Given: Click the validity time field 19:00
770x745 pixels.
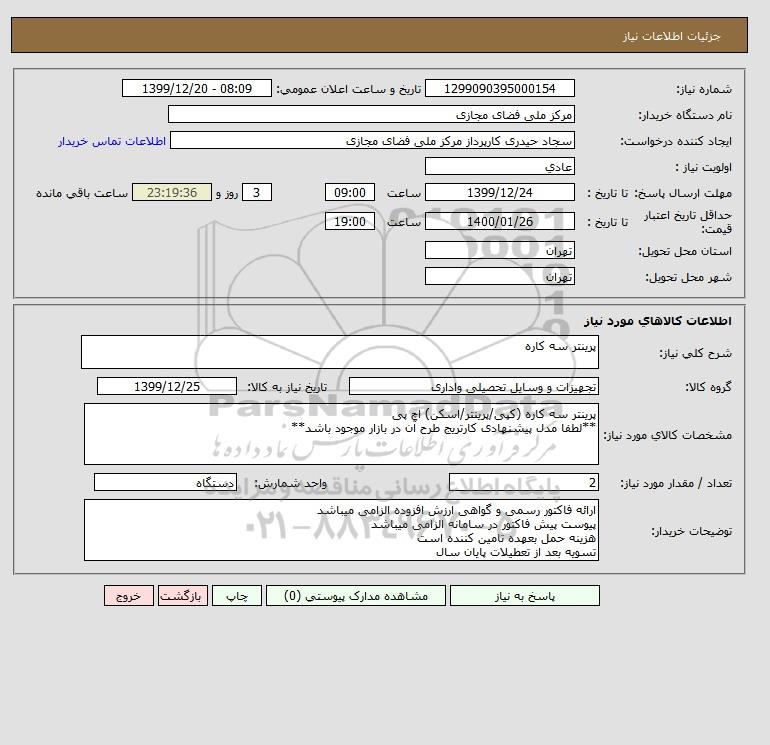Looking at the screenshot, I should [x=350, y=221].
